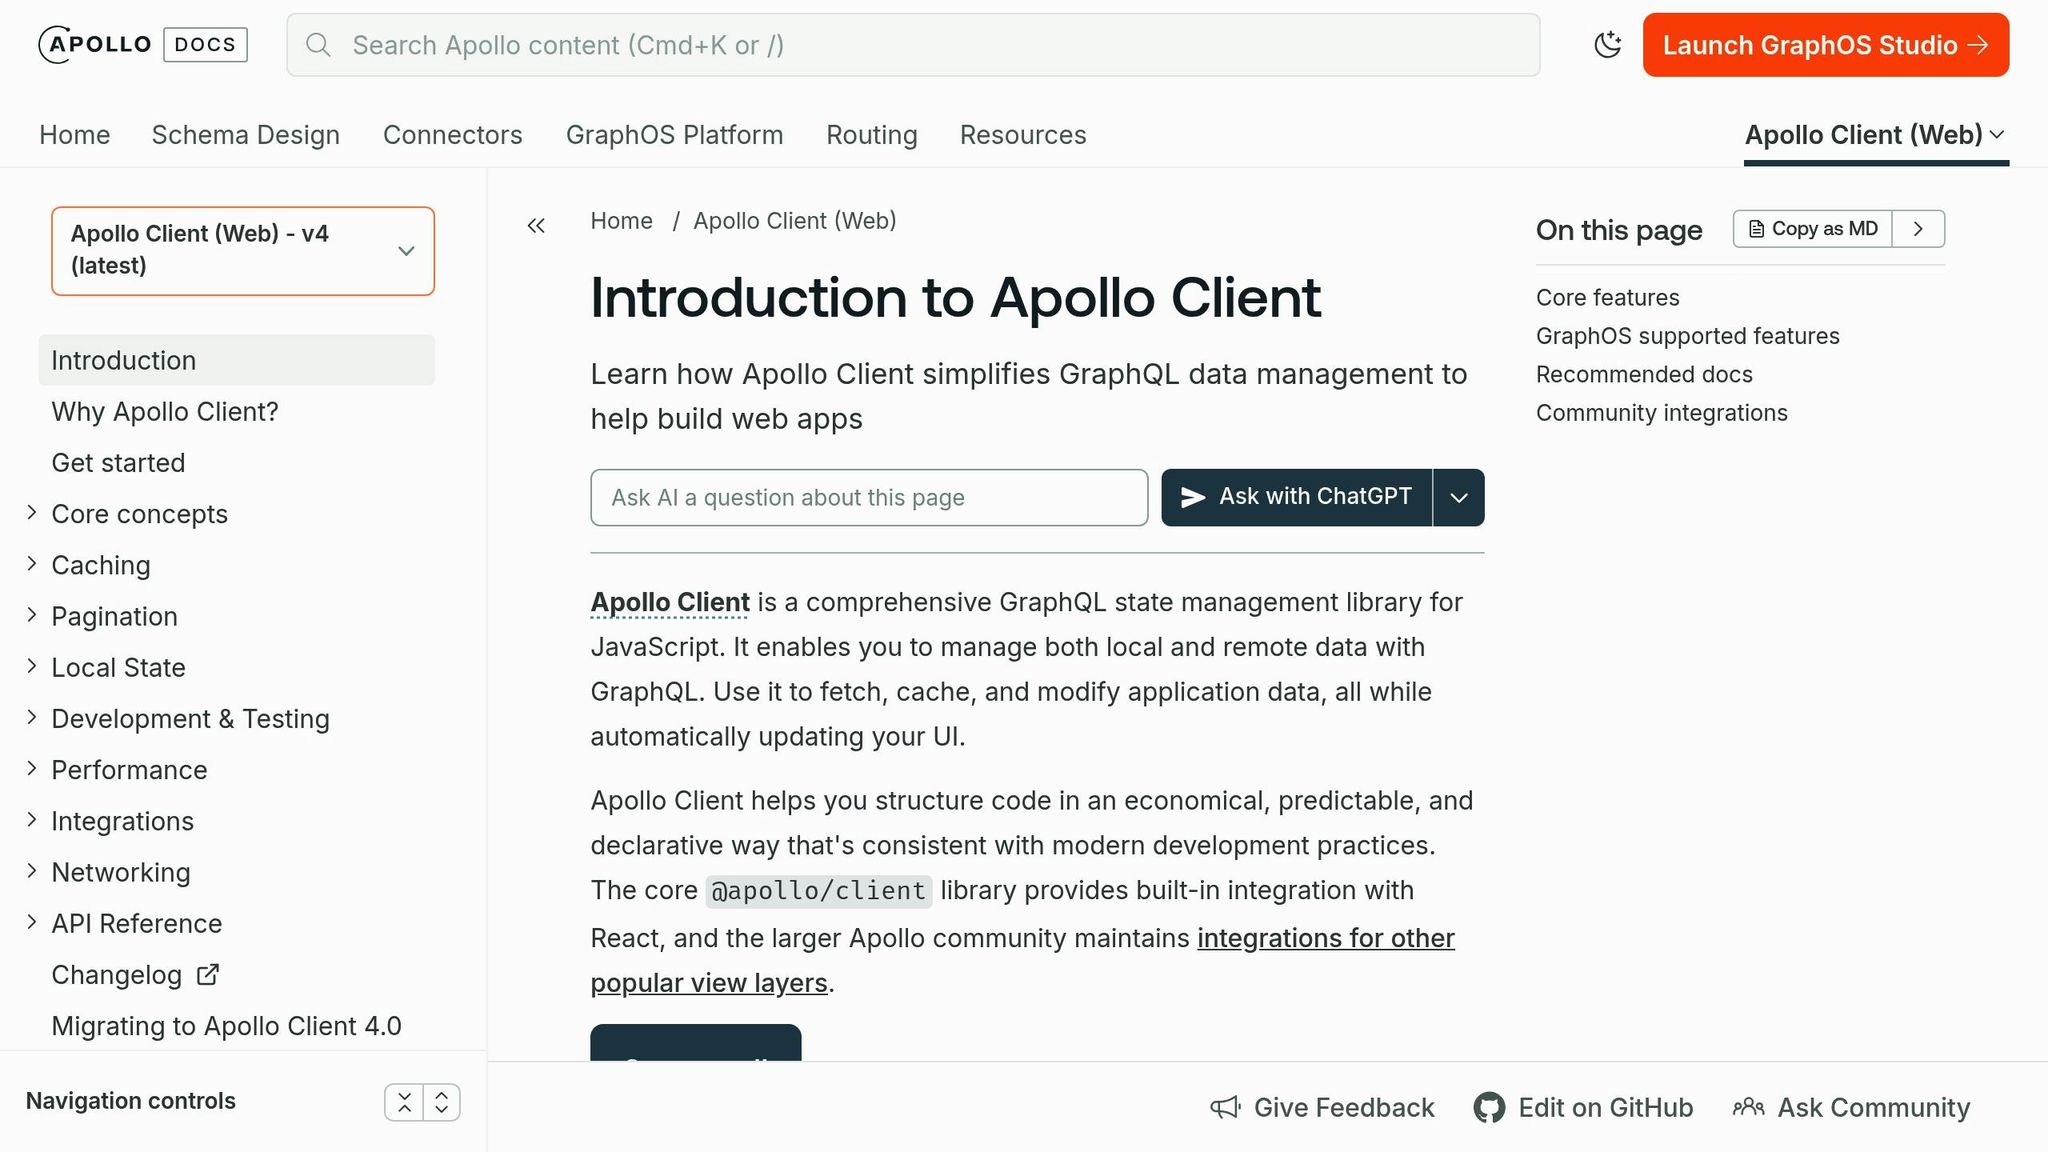Open Changelog via its external-link icon
Image resolution: width=2048 pixels, height=1152 pixels.
pos(207,974)
